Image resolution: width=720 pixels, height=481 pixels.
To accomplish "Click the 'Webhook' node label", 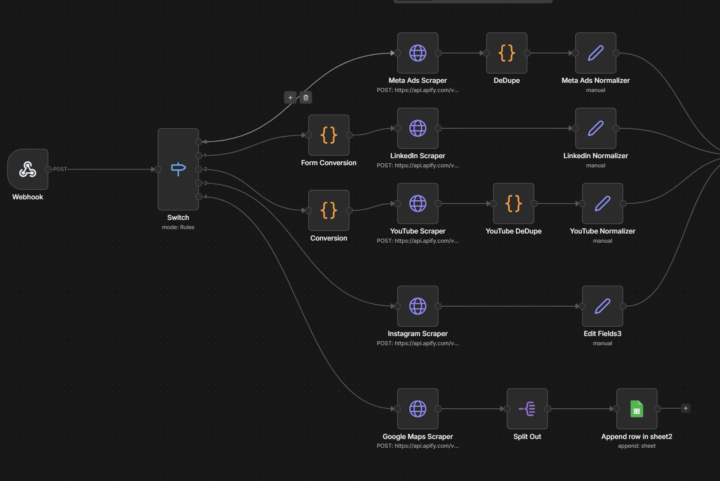I will click(x=28, y=197).
